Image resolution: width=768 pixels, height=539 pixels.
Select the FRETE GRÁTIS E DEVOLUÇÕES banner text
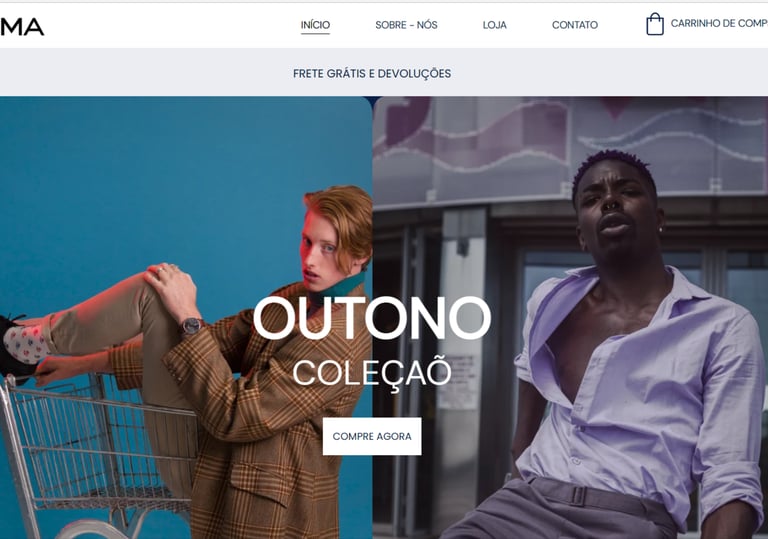coord(372,74)
